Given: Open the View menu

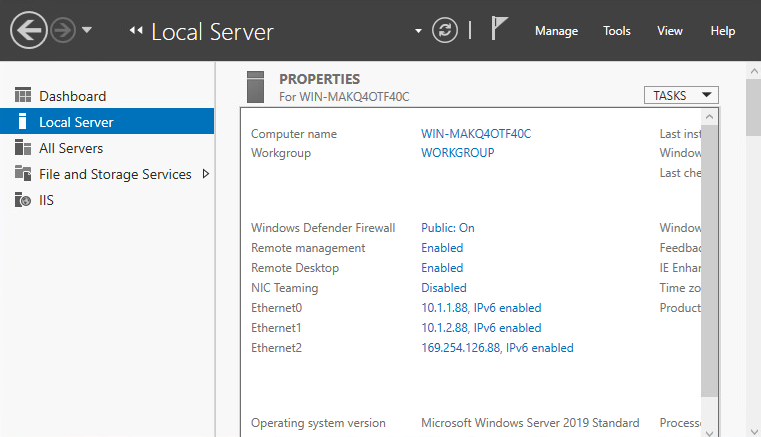Looking at the screenshot, I should pos(670,31).
